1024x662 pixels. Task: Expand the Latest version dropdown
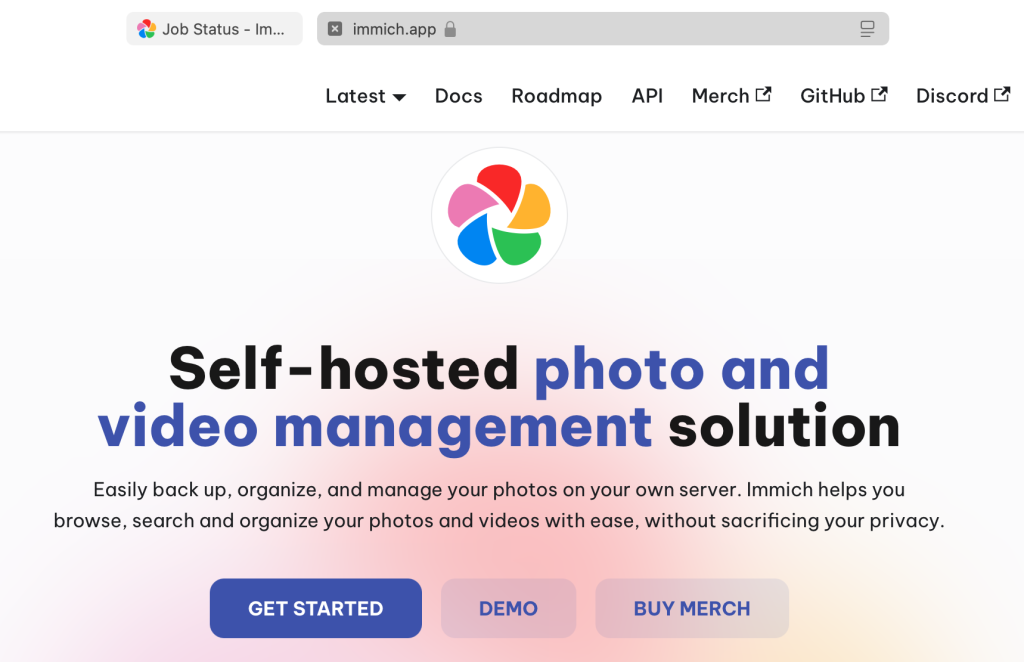point(365,96)
